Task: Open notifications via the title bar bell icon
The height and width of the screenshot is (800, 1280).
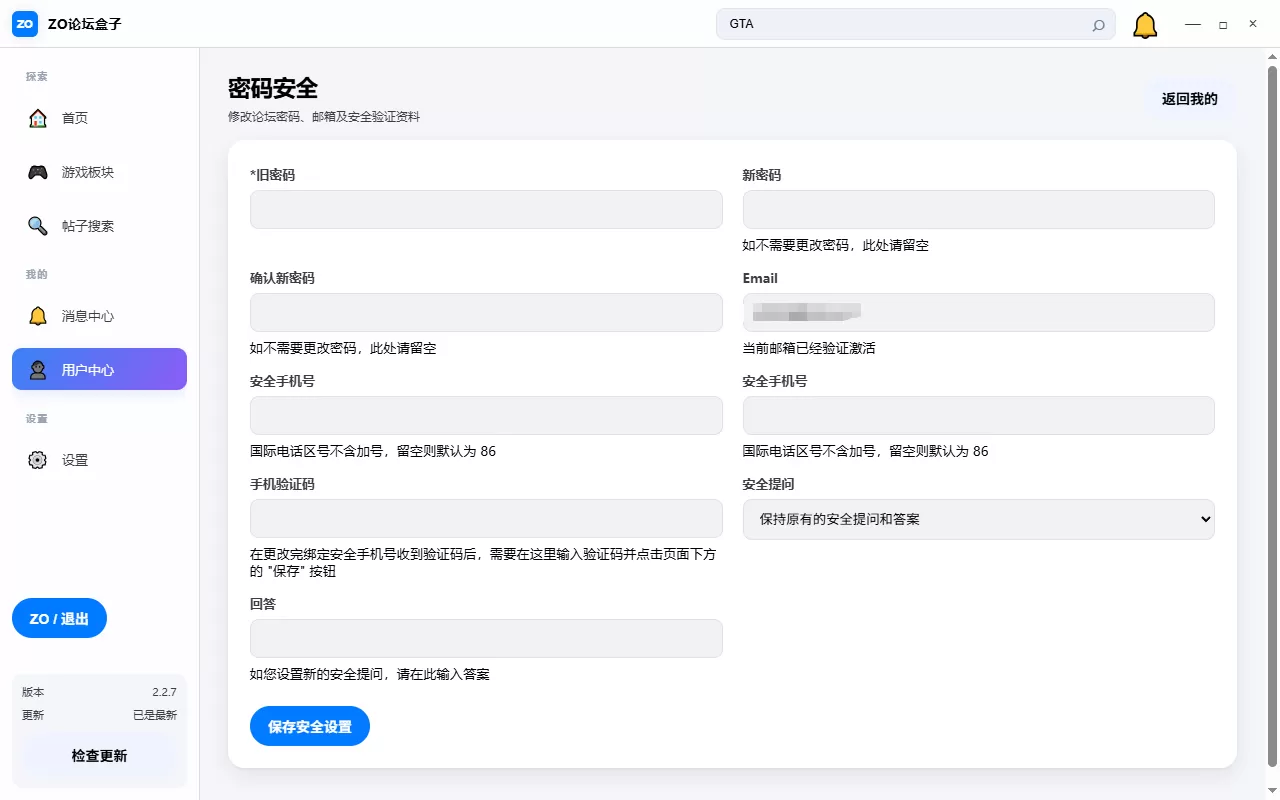Action: tap(1145, 25)
